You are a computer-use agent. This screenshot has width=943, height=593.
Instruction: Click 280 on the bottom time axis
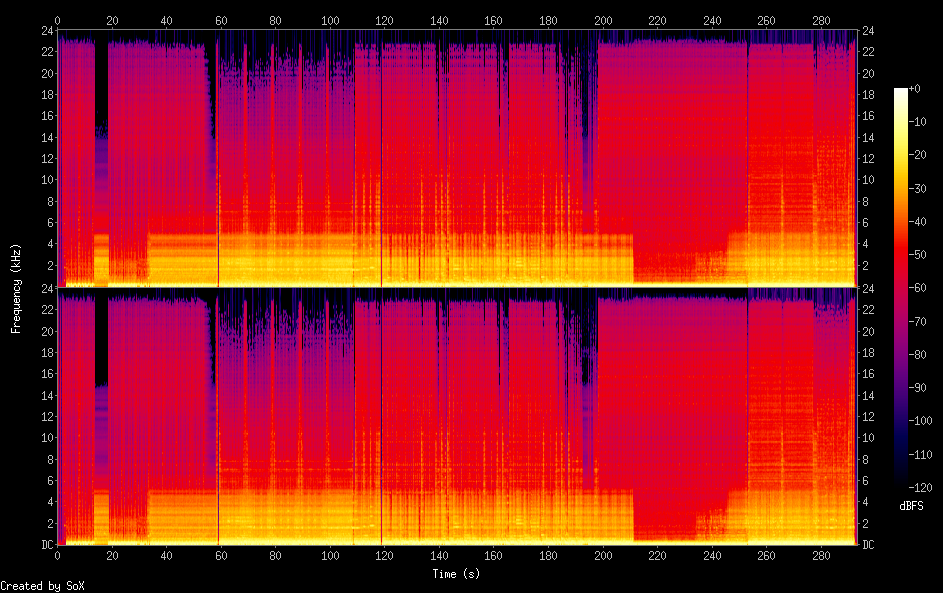coord(820,556)
